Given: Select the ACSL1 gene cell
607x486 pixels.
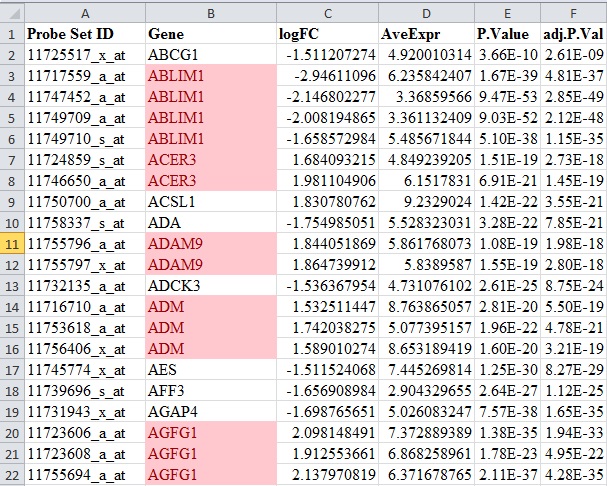Looking at the screenshot, I should [211, 202].
